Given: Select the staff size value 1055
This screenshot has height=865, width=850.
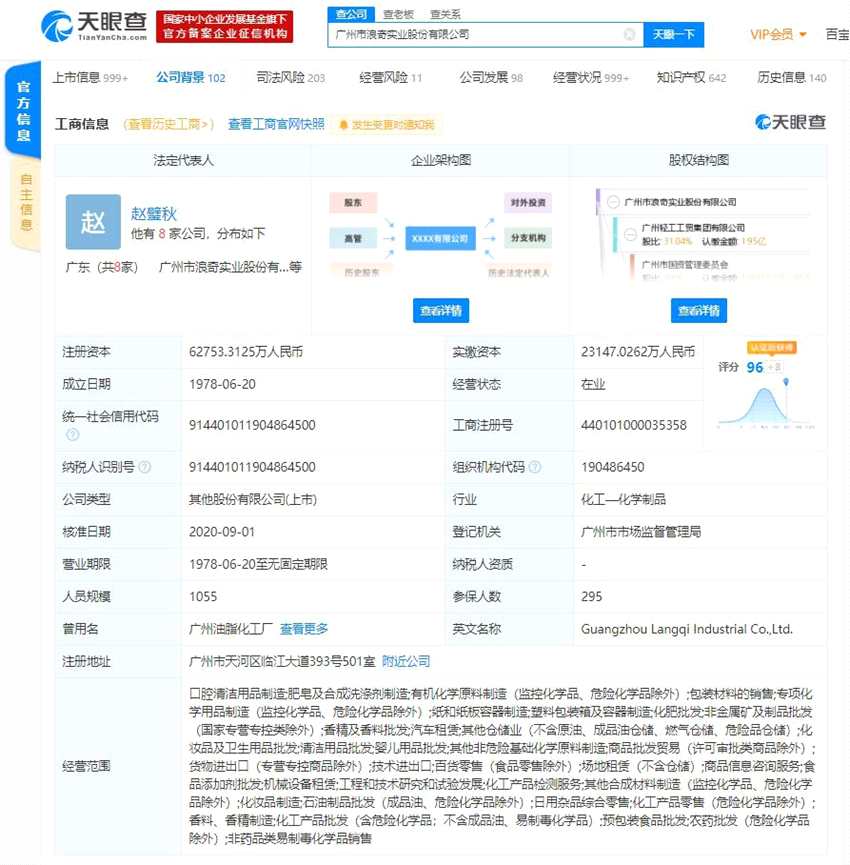Looking at the screenshot, I should click(203, 597).
